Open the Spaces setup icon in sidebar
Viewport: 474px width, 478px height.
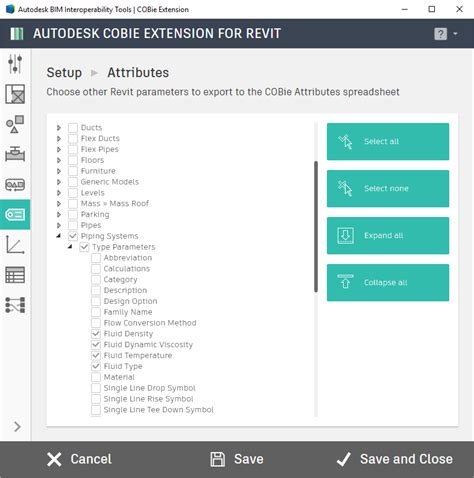click(15, 94)
